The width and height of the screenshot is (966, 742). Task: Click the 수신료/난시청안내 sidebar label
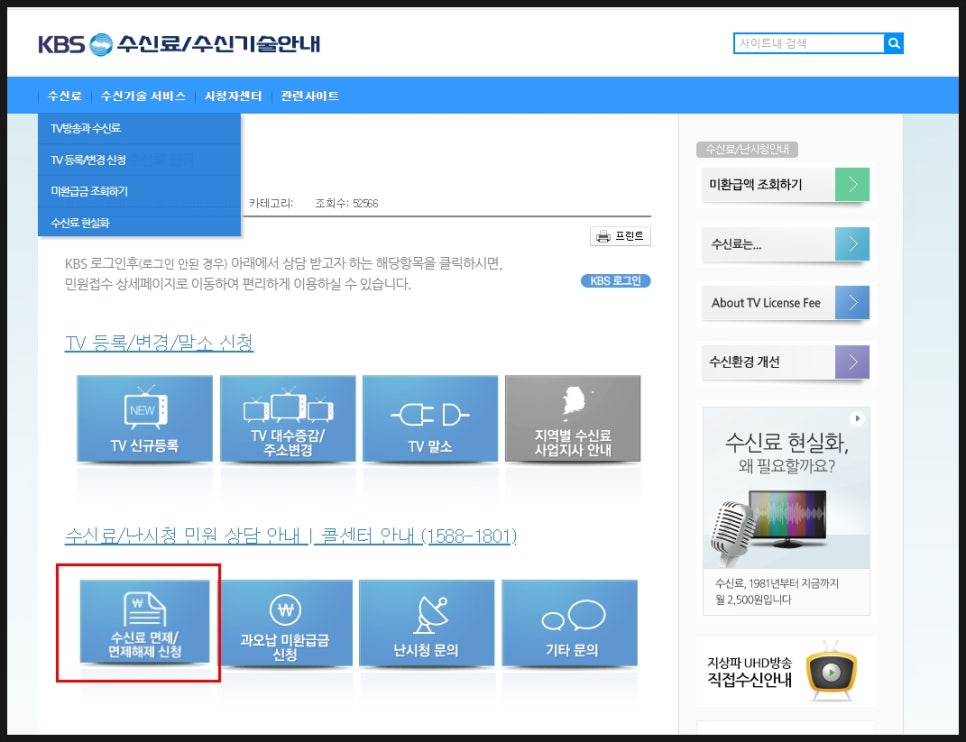tap(747, 149)
